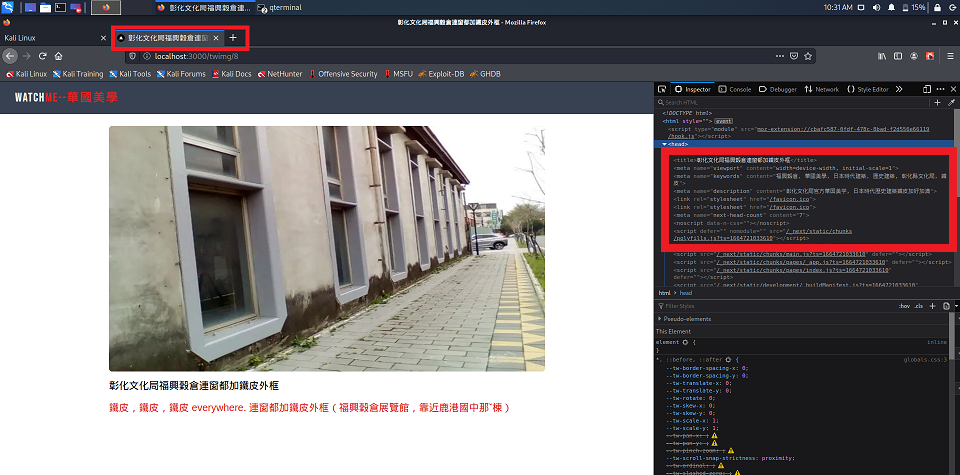Toggle responsive design mode icon

(x=927, y=89)
